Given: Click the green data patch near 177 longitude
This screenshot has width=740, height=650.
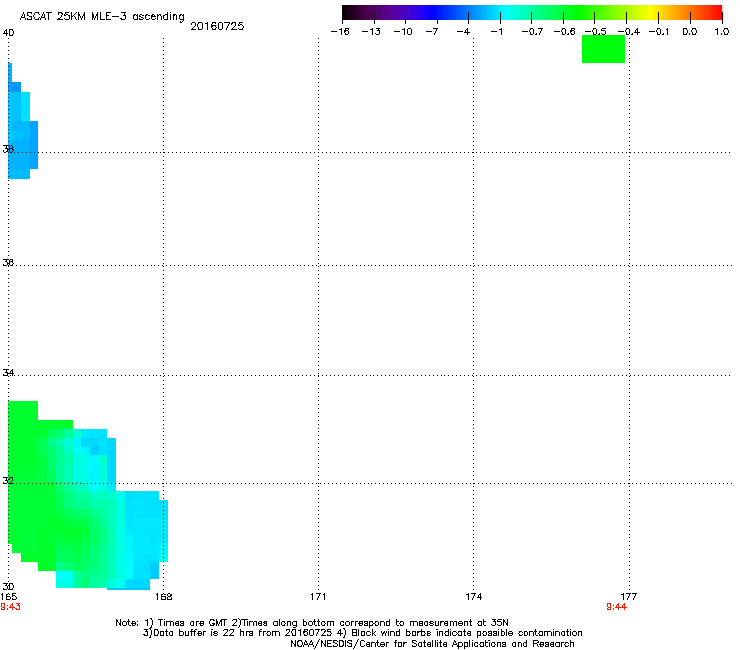Looking at the screenshot, I should (603, 49).
